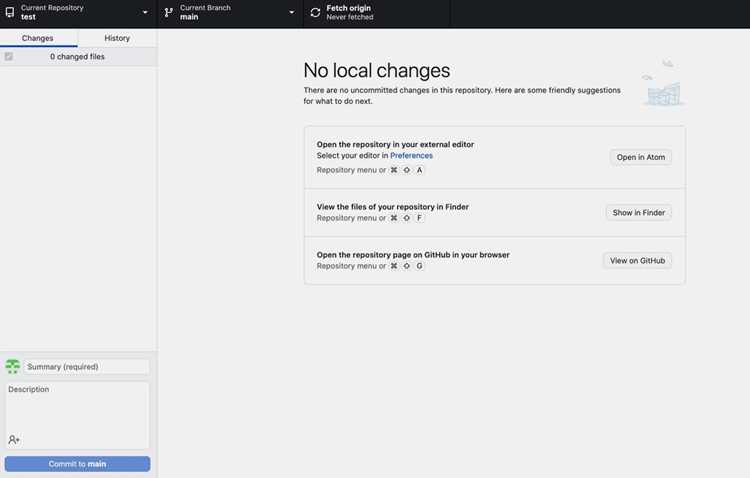Image resolution: width=750 pixels, height=478 pixels.
Task: Click the 'F' shortcut key badge
Action: [419, 218]
